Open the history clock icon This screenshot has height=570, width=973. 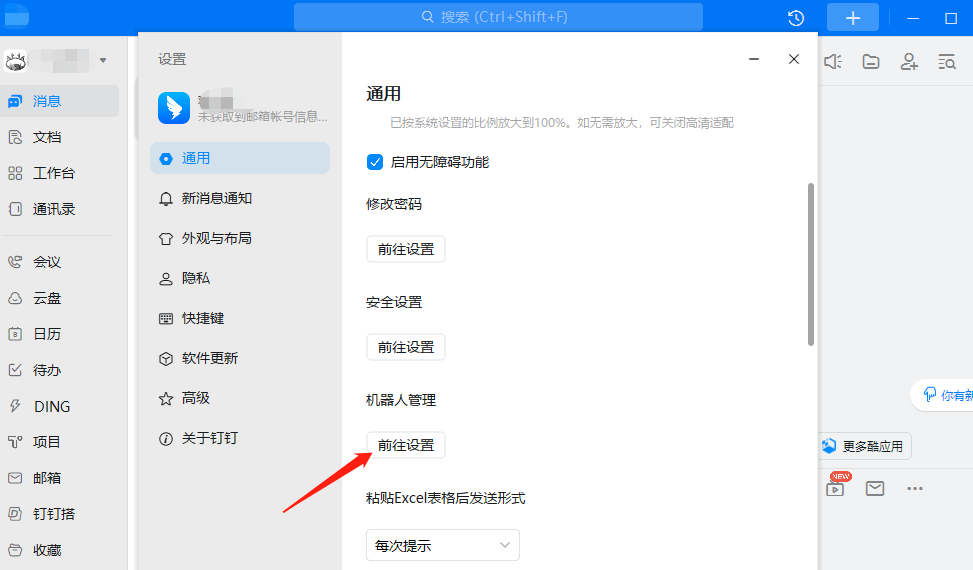click(796, 18)
